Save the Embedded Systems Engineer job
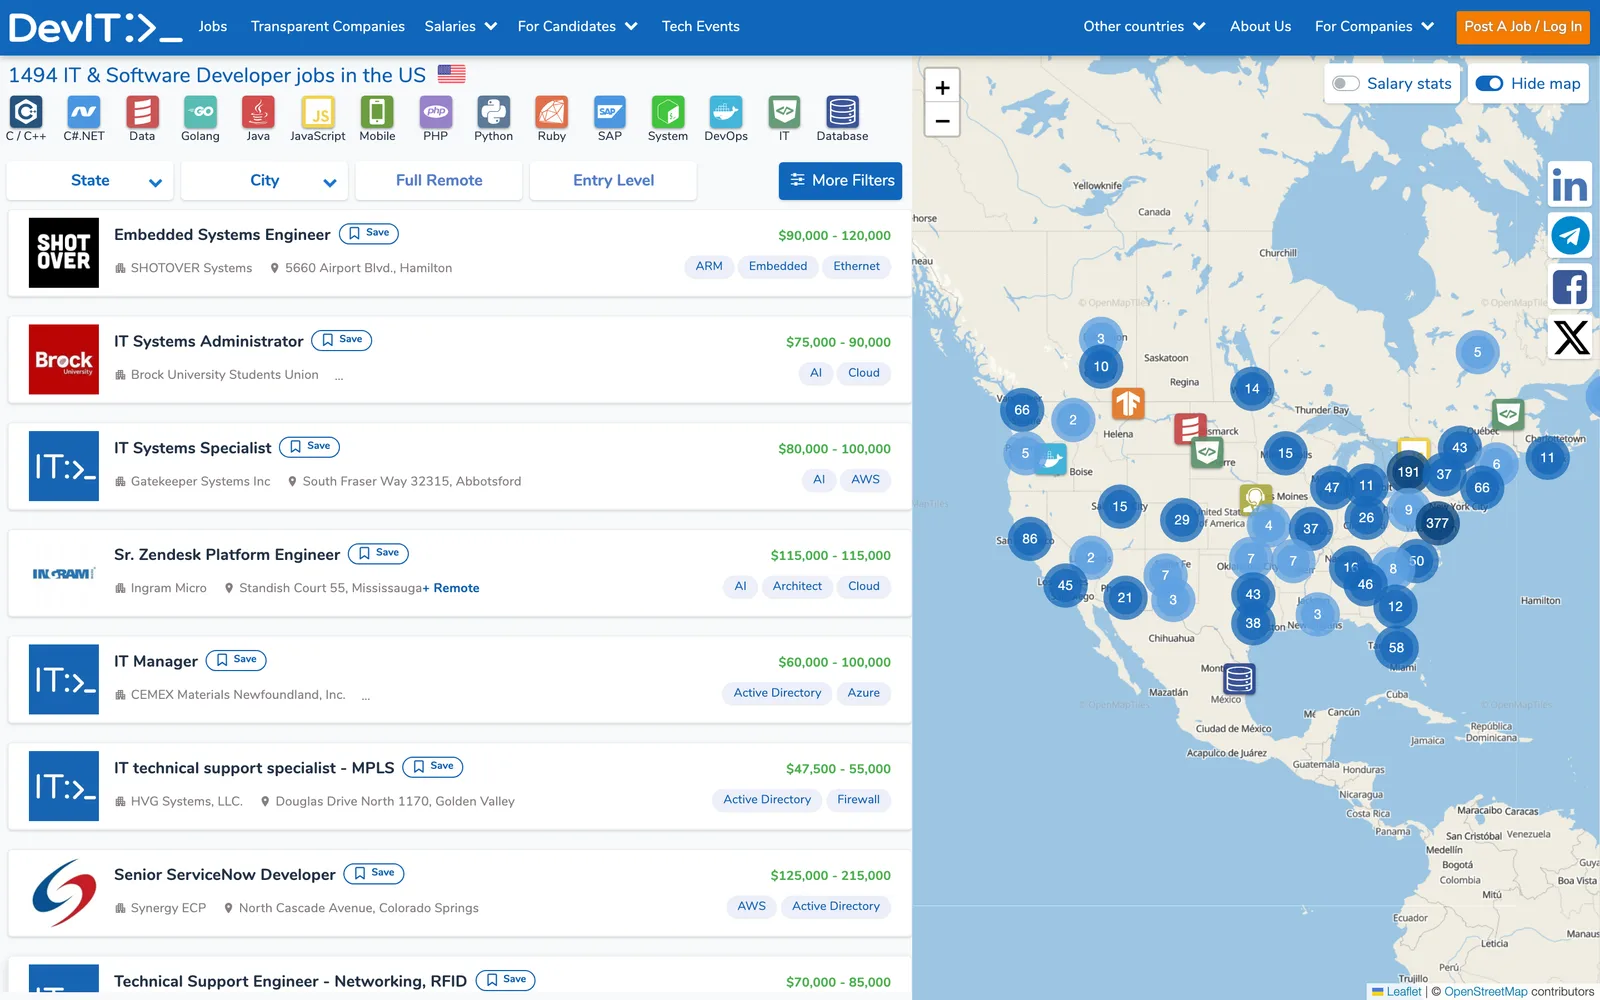Screen dimensions: 1600x1000 pyautogui.click(x=369, y=233)
